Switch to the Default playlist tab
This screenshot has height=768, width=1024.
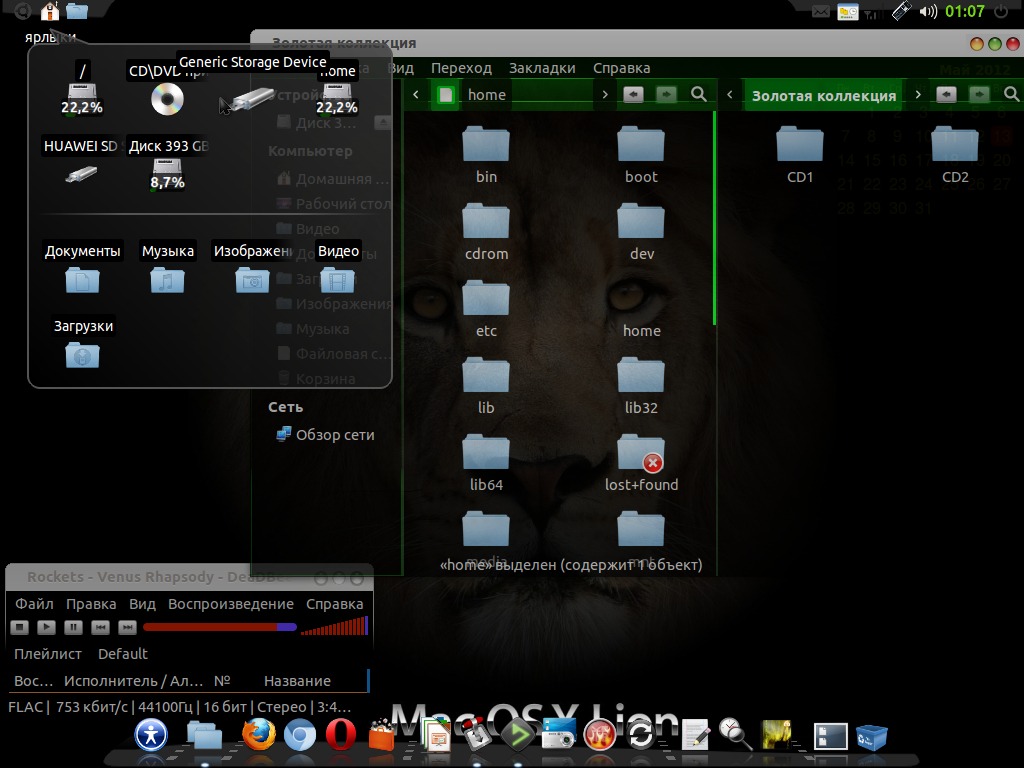coord(123,654)
